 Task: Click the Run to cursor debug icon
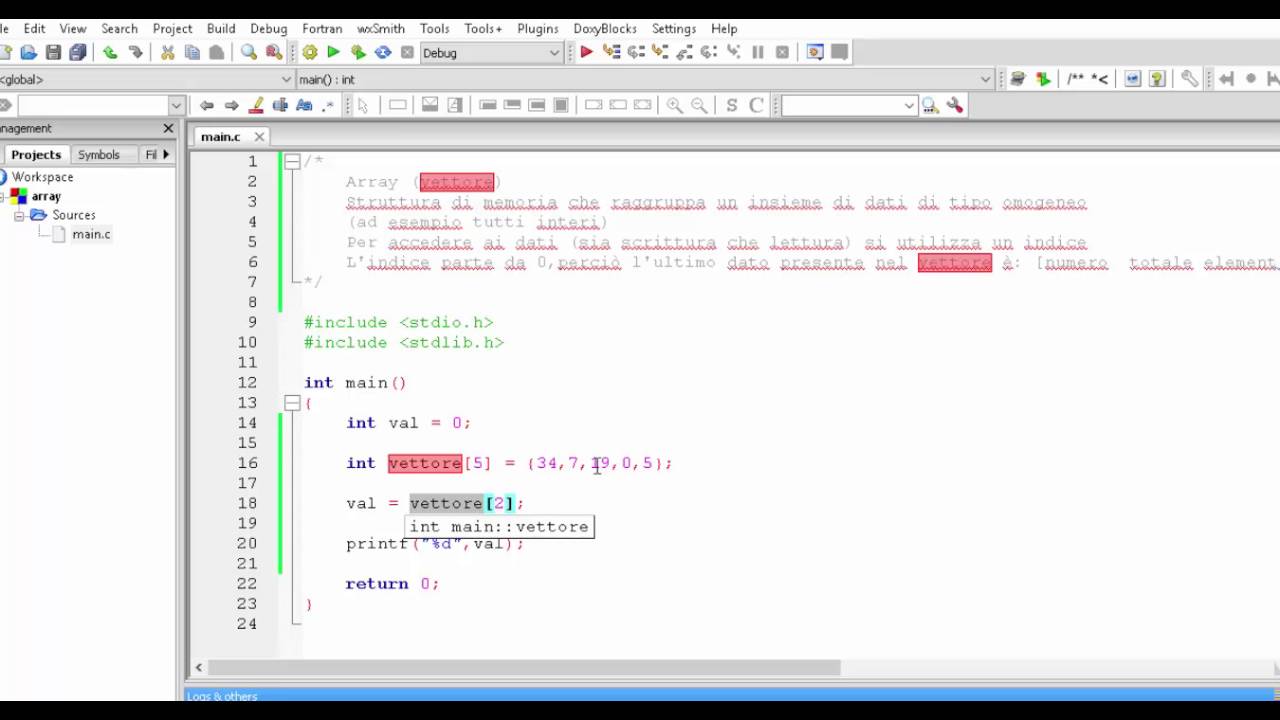coord(611,53)
